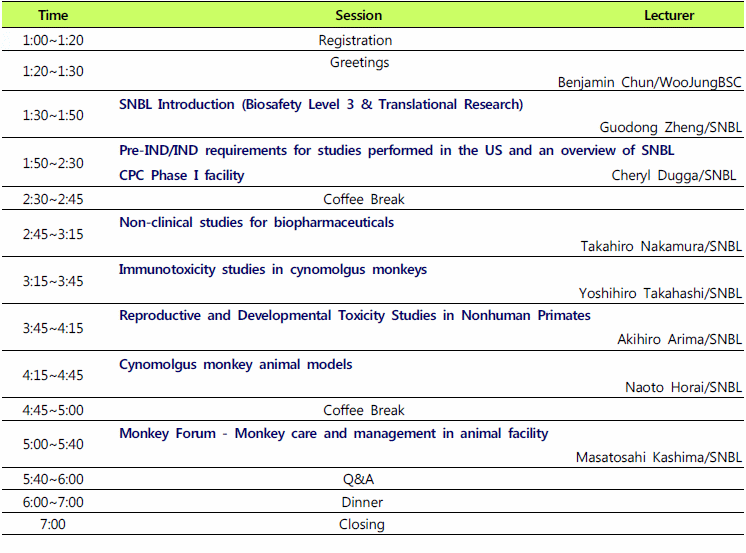
Task: Click the 'Lecturer' column header
Action: pos(669,15)
